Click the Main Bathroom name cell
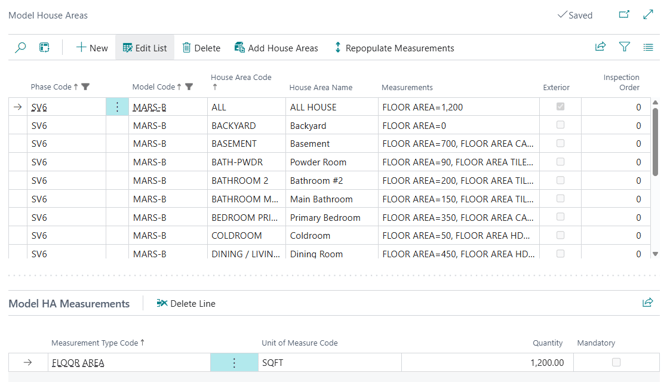This screenshot has width=670, height=382. tap(332, 199)
